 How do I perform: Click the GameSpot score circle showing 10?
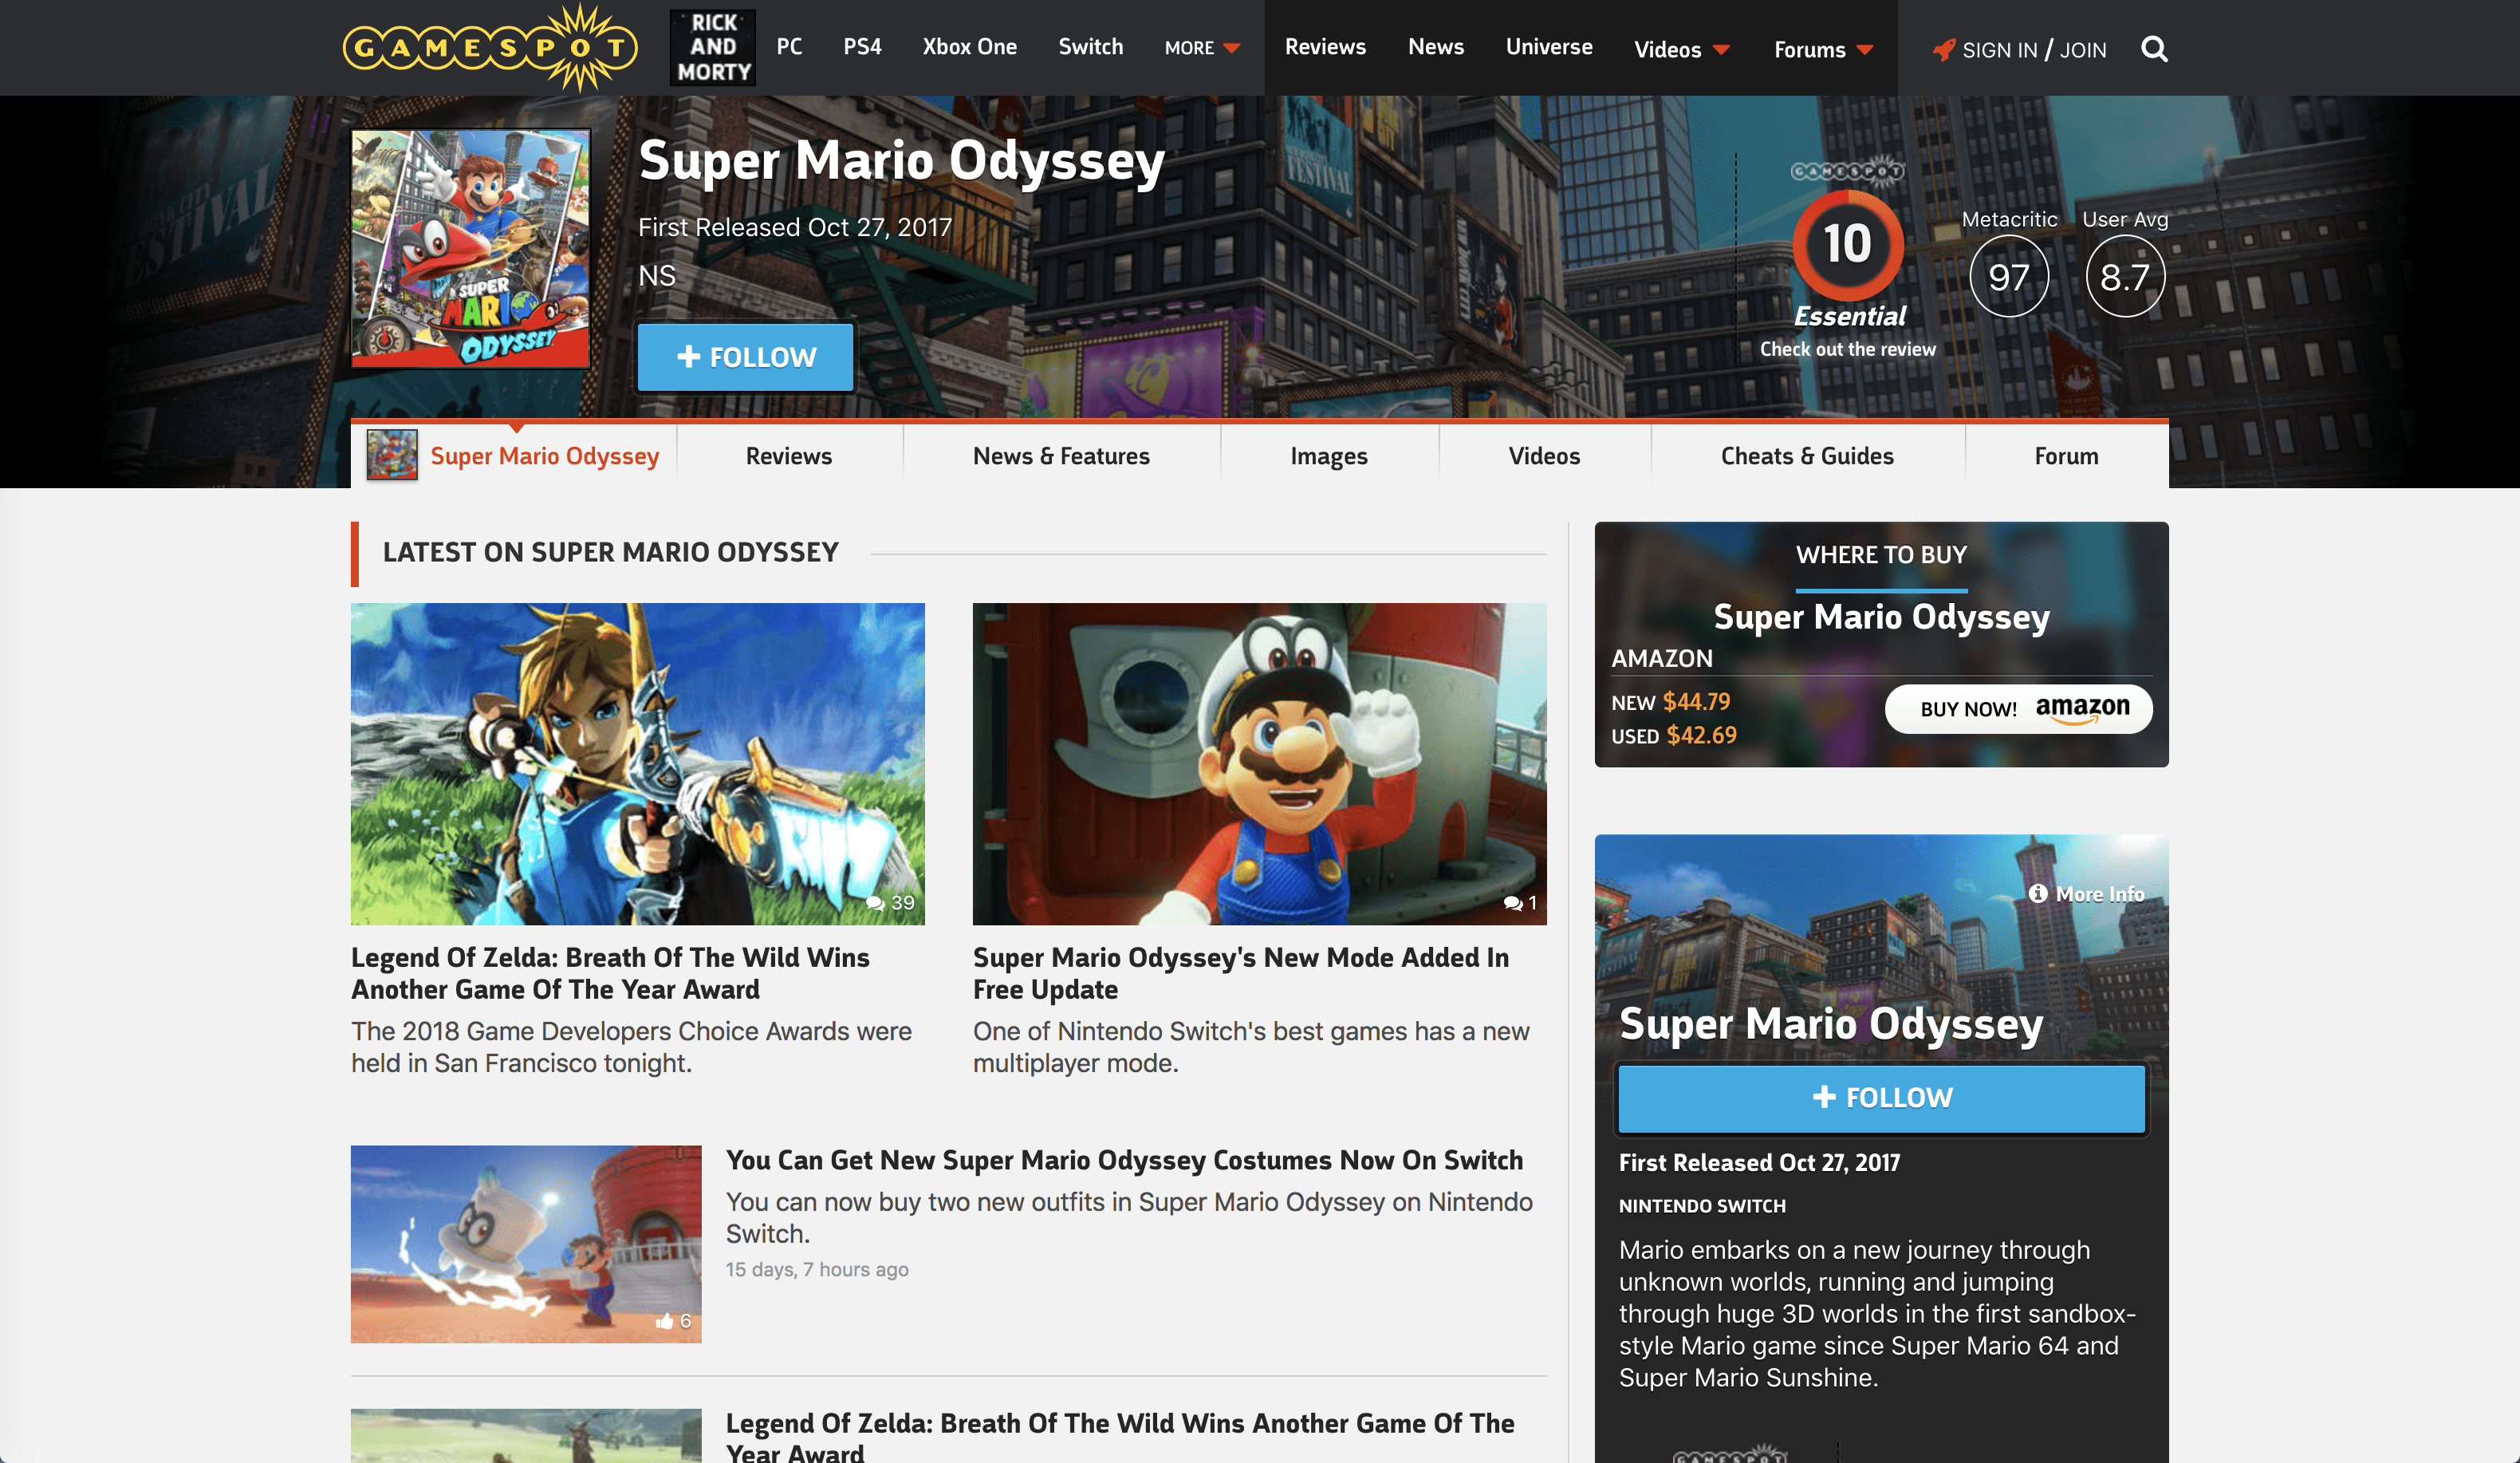[1847, 244]
